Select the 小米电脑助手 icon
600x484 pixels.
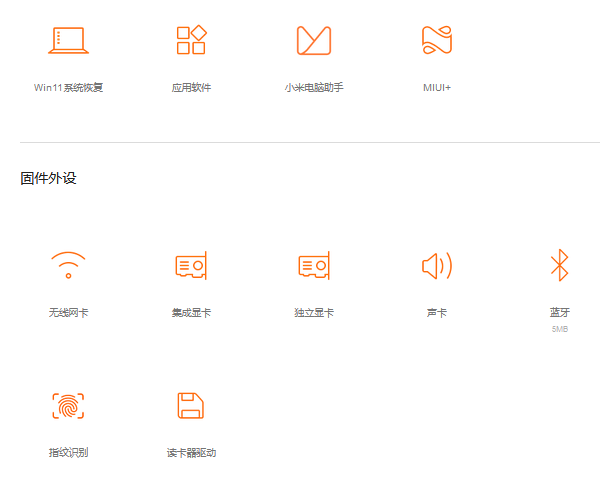[x=314, y=41]
